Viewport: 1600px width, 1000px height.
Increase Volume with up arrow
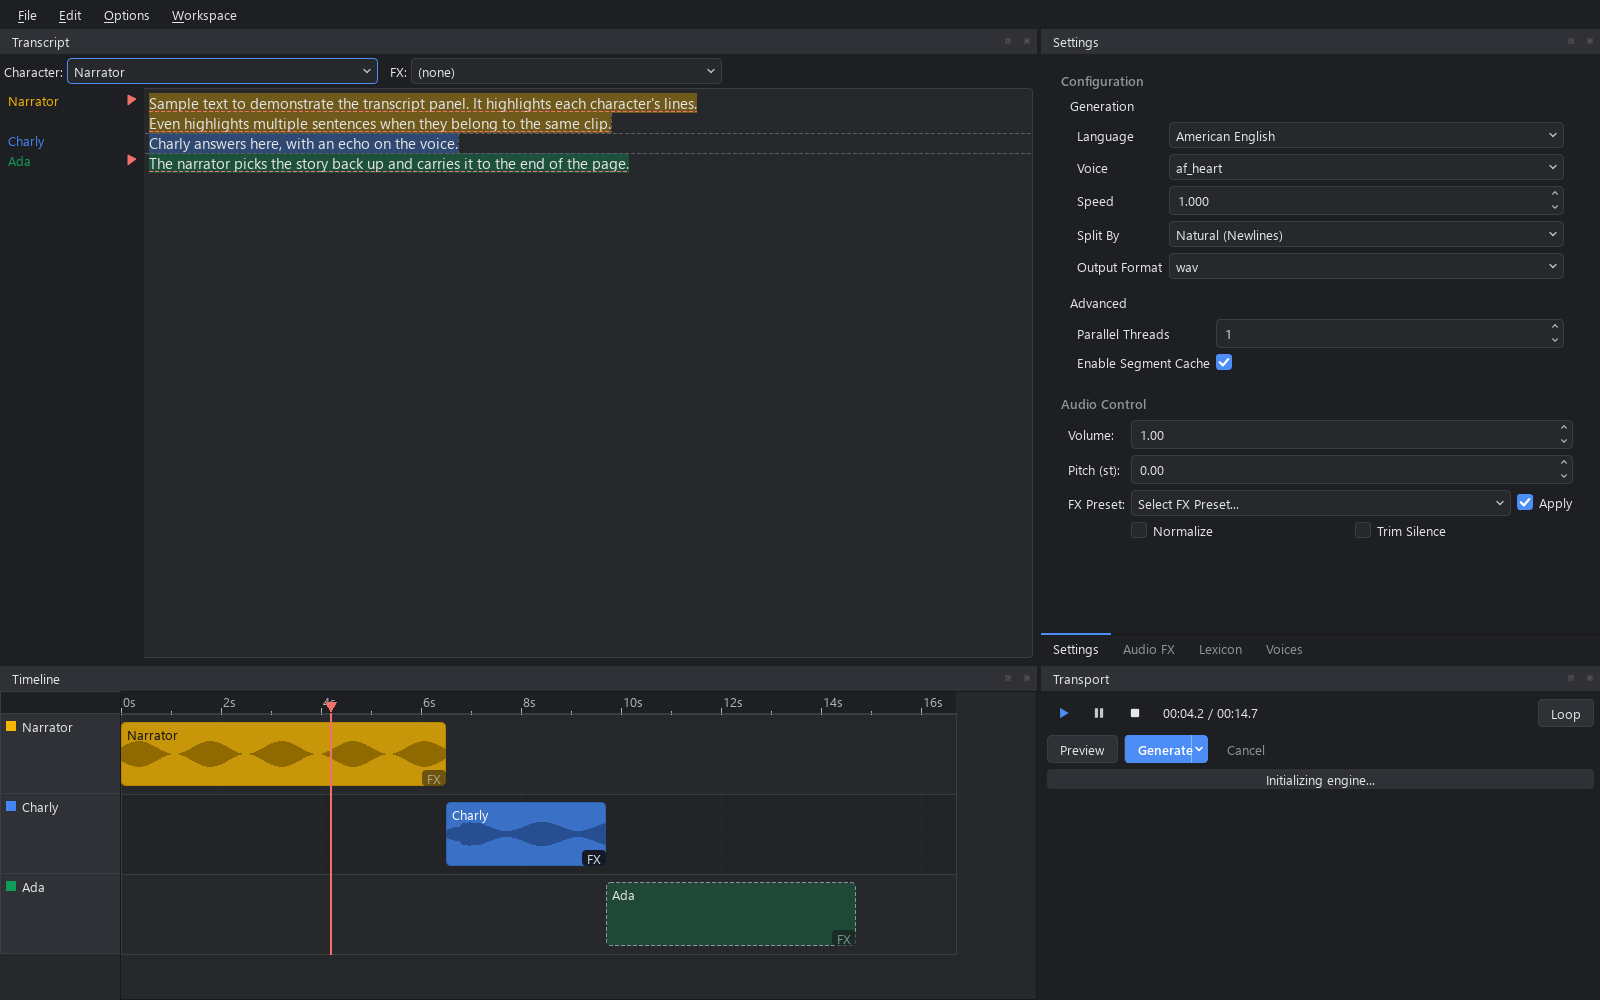click(1564, 428)
